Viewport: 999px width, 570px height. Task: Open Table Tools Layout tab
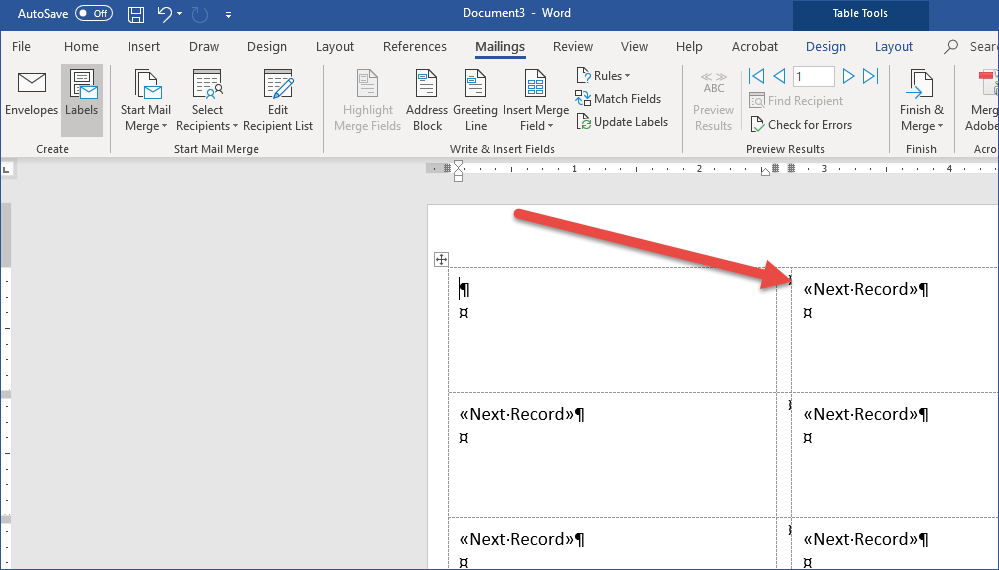pos(894,46)
